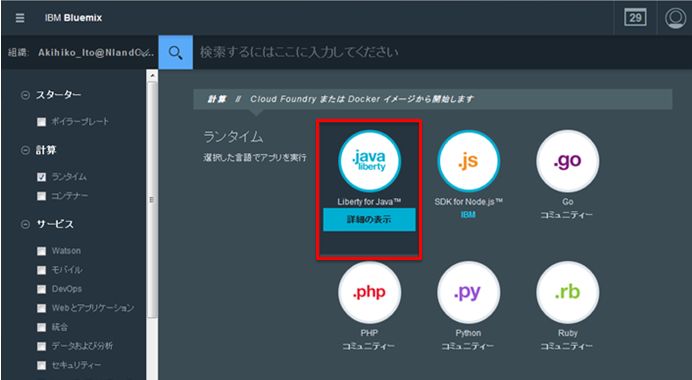Collapse the スターター section
Image resolution: width=692 pixels, height=380 pixels.
point(26,95)
